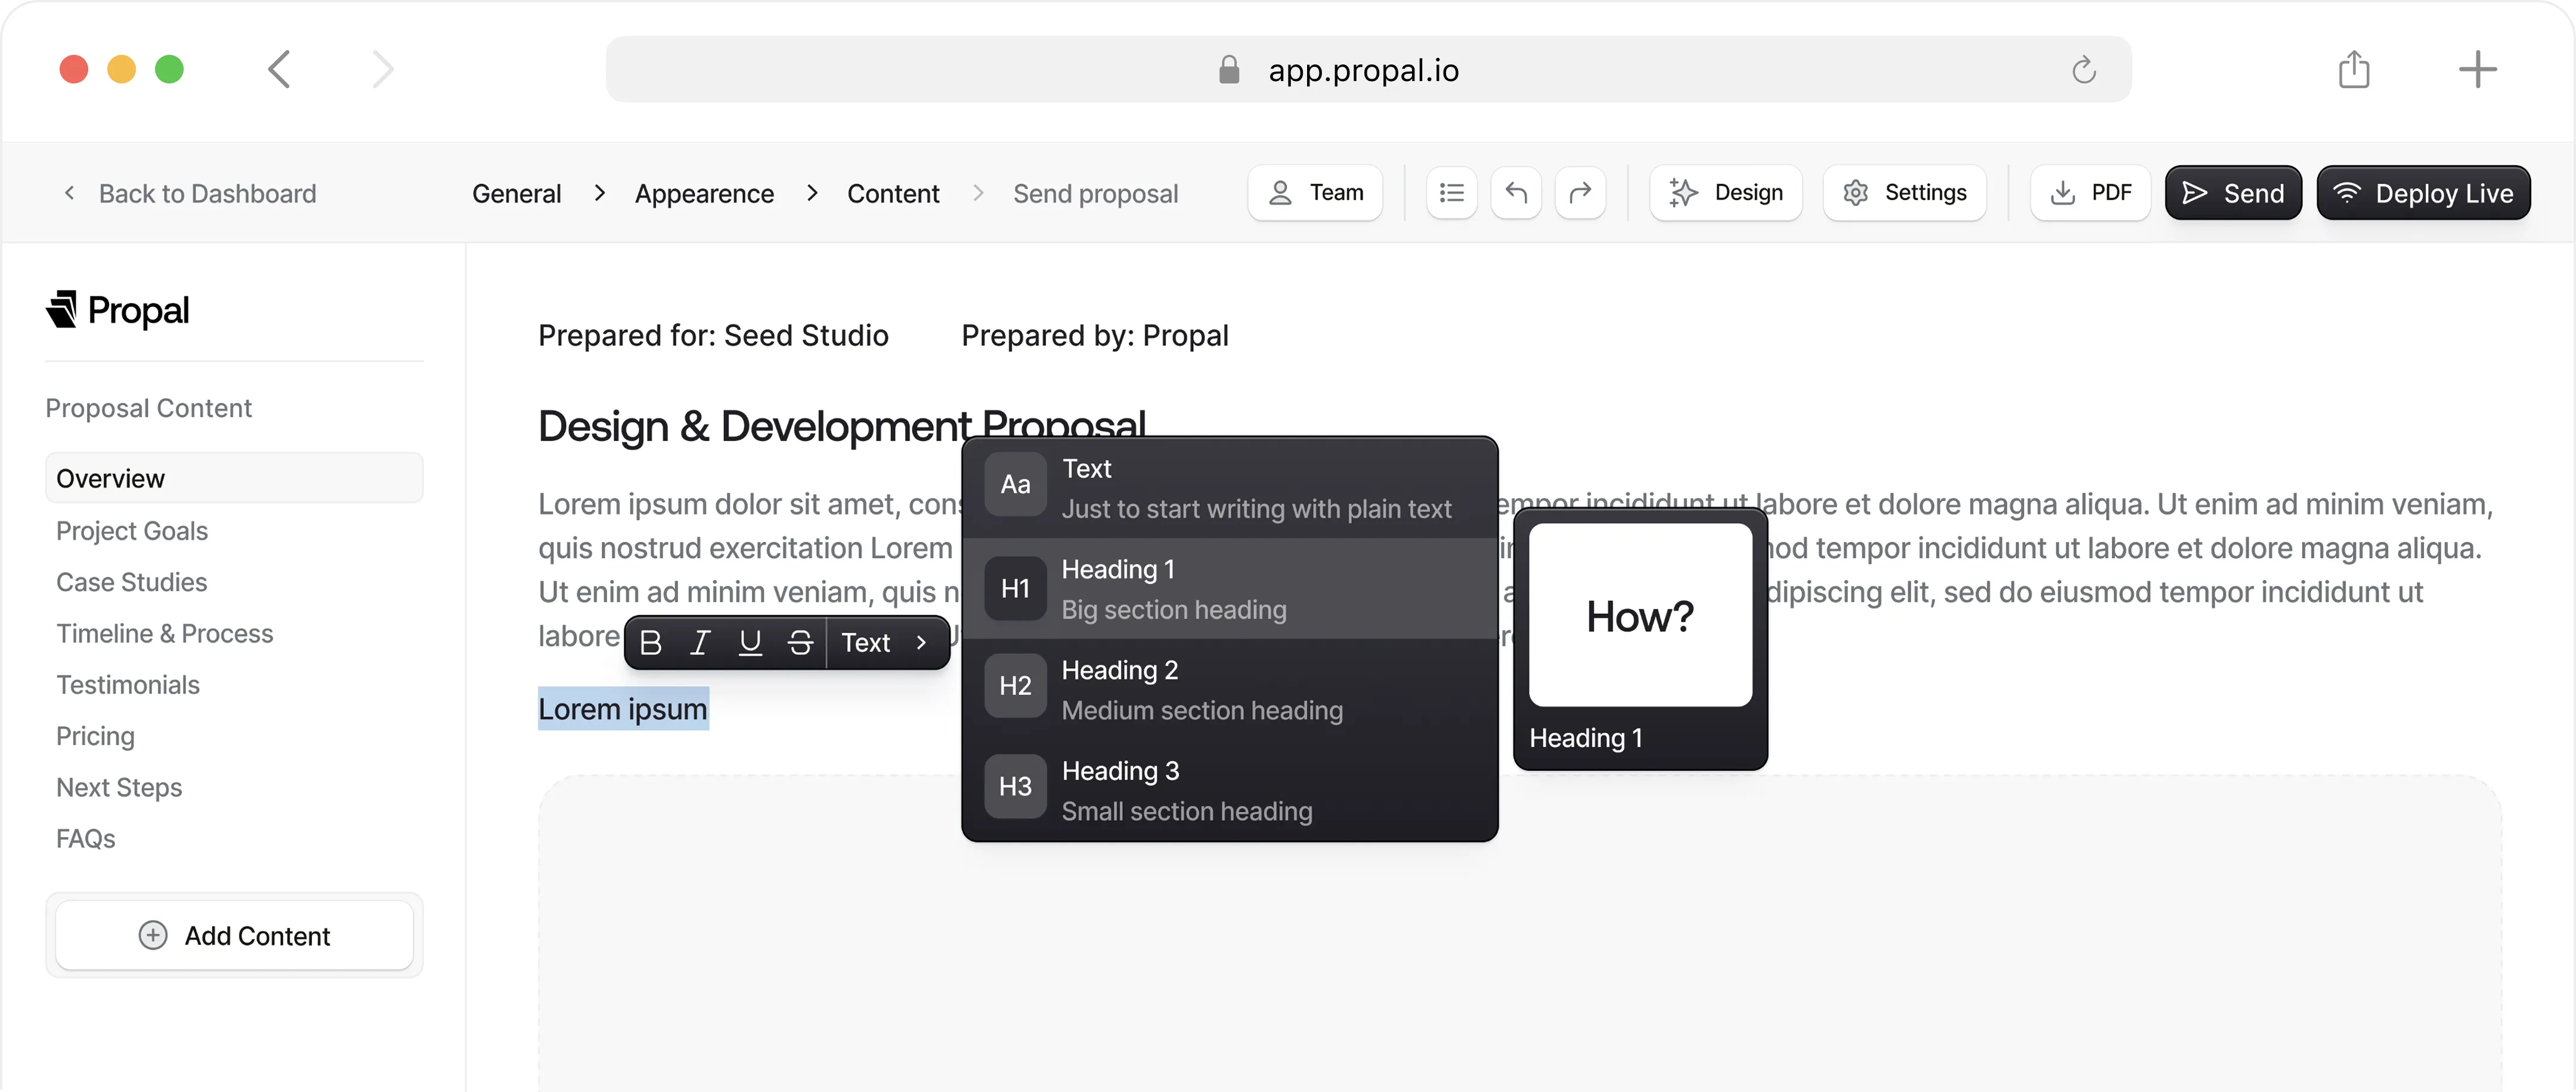Click the Add Content button
Image resolution: width=2576 pixels, height=1092 pixels.
(234, 935)
